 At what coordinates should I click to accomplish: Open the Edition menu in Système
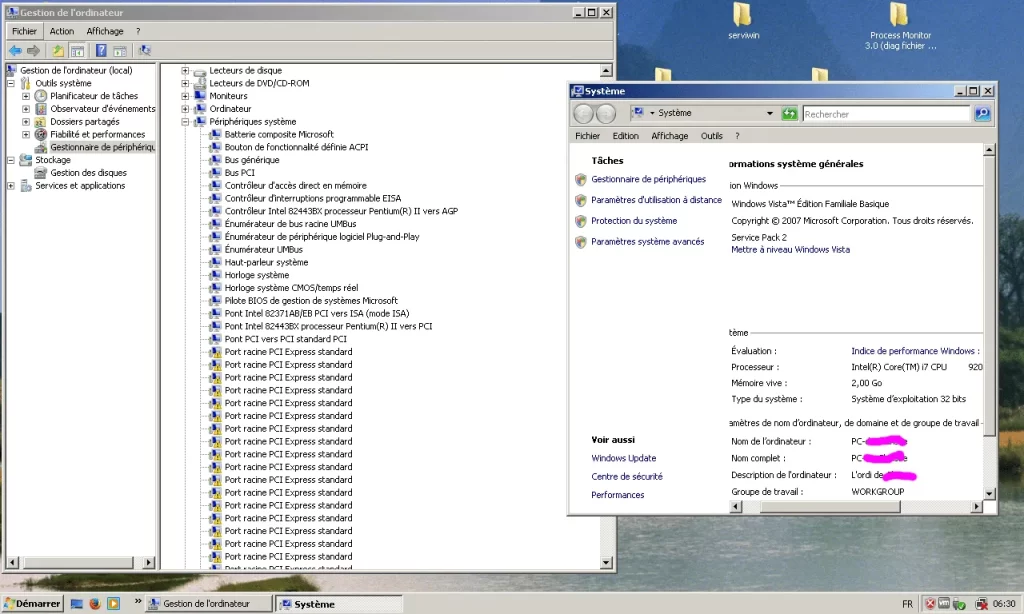point(625,136)
